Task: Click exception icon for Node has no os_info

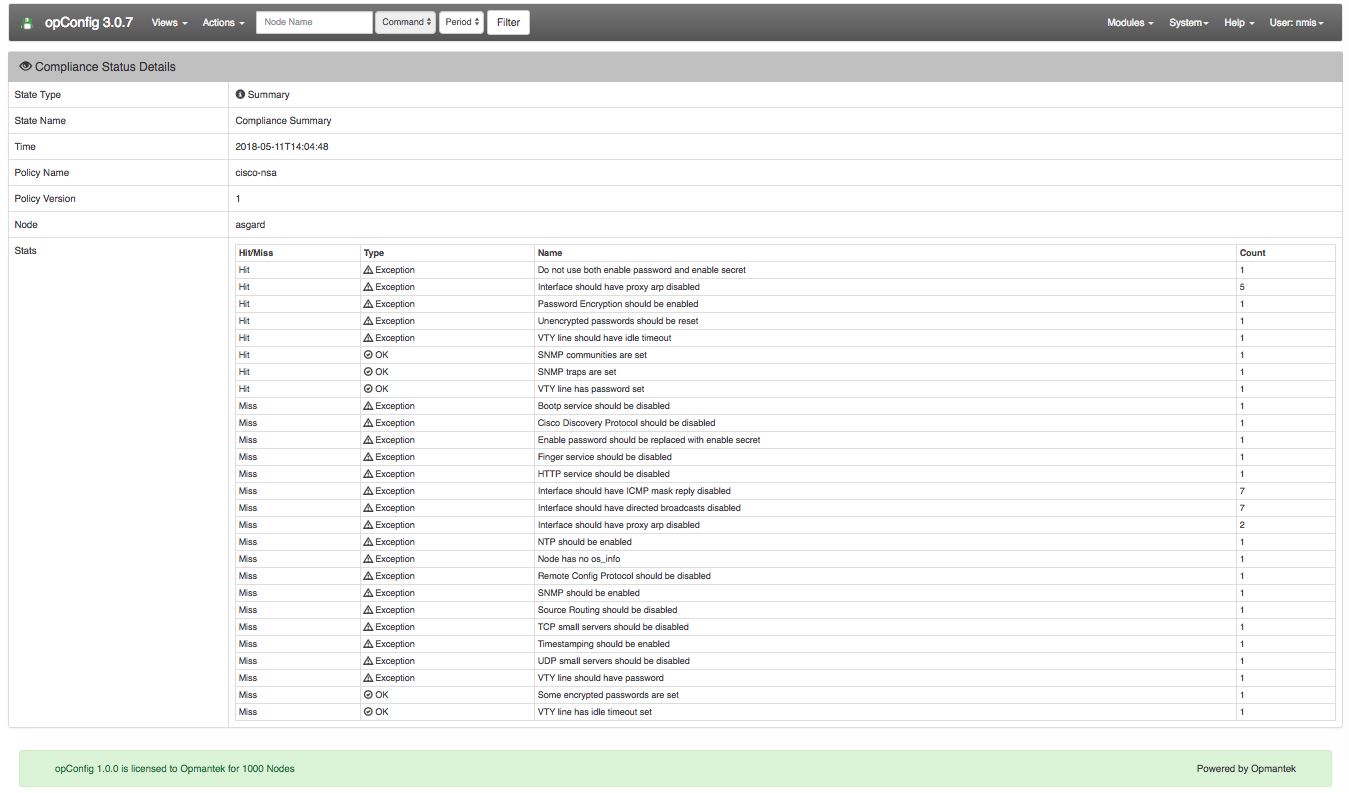Action: (x=368, y=559)
